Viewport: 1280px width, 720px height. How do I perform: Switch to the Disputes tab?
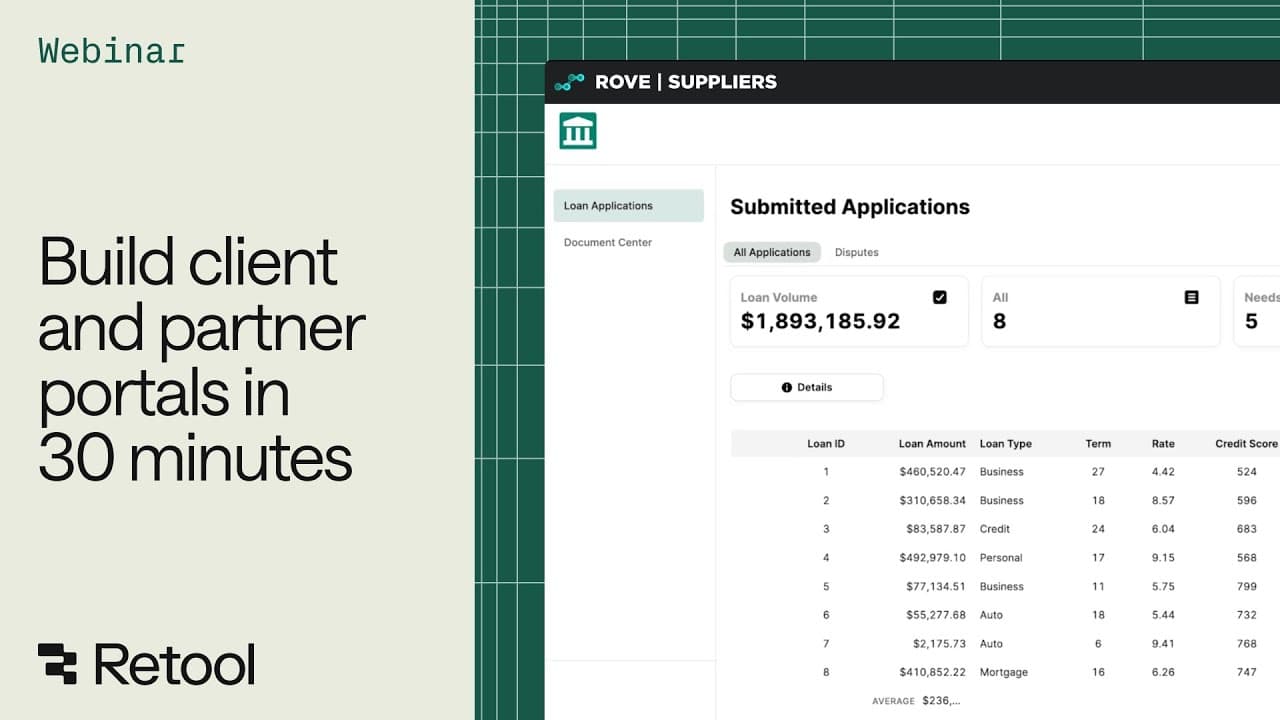tap(856, 252)
